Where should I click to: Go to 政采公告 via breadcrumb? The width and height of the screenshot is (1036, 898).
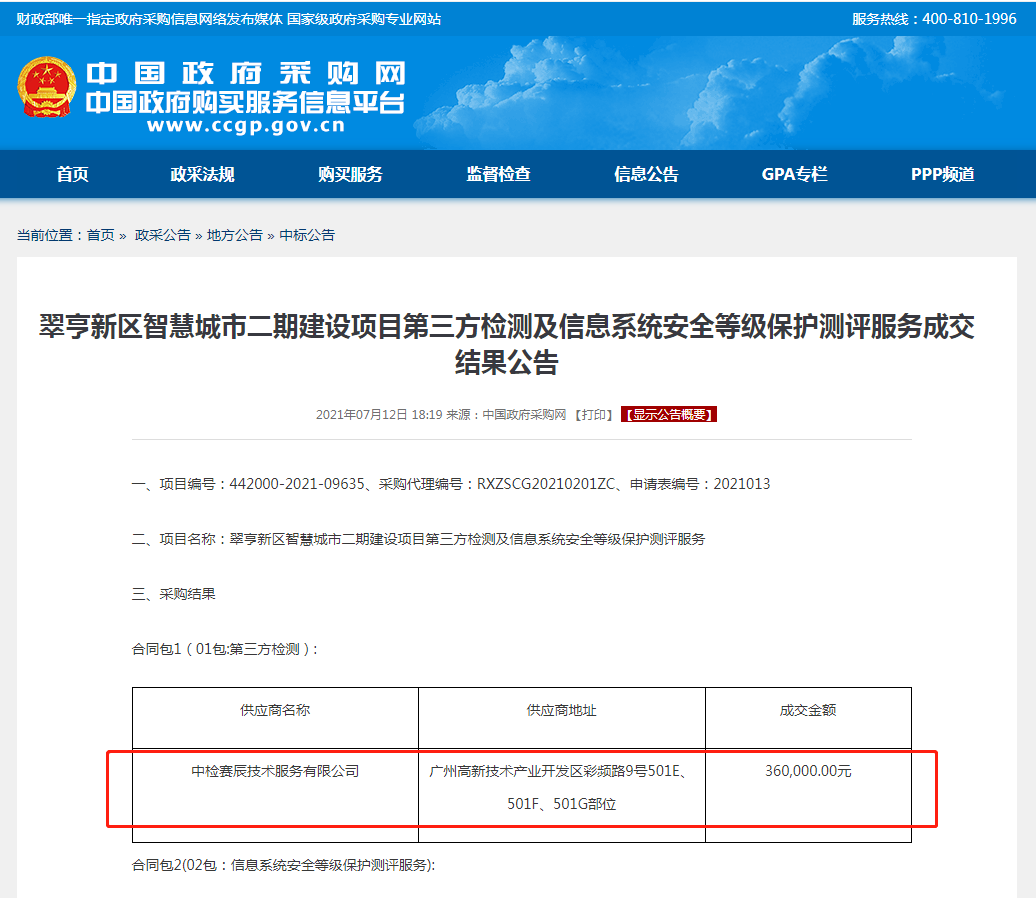[162, 235]
